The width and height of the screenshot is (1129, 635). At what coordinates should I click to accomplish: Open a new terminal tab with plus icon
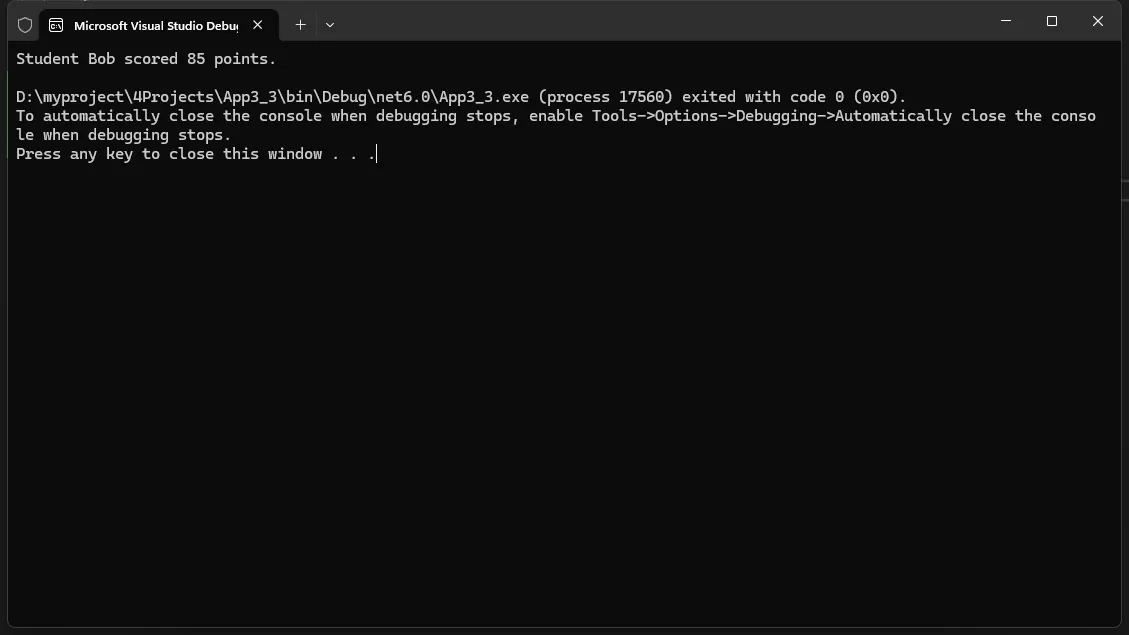point(300,24)
